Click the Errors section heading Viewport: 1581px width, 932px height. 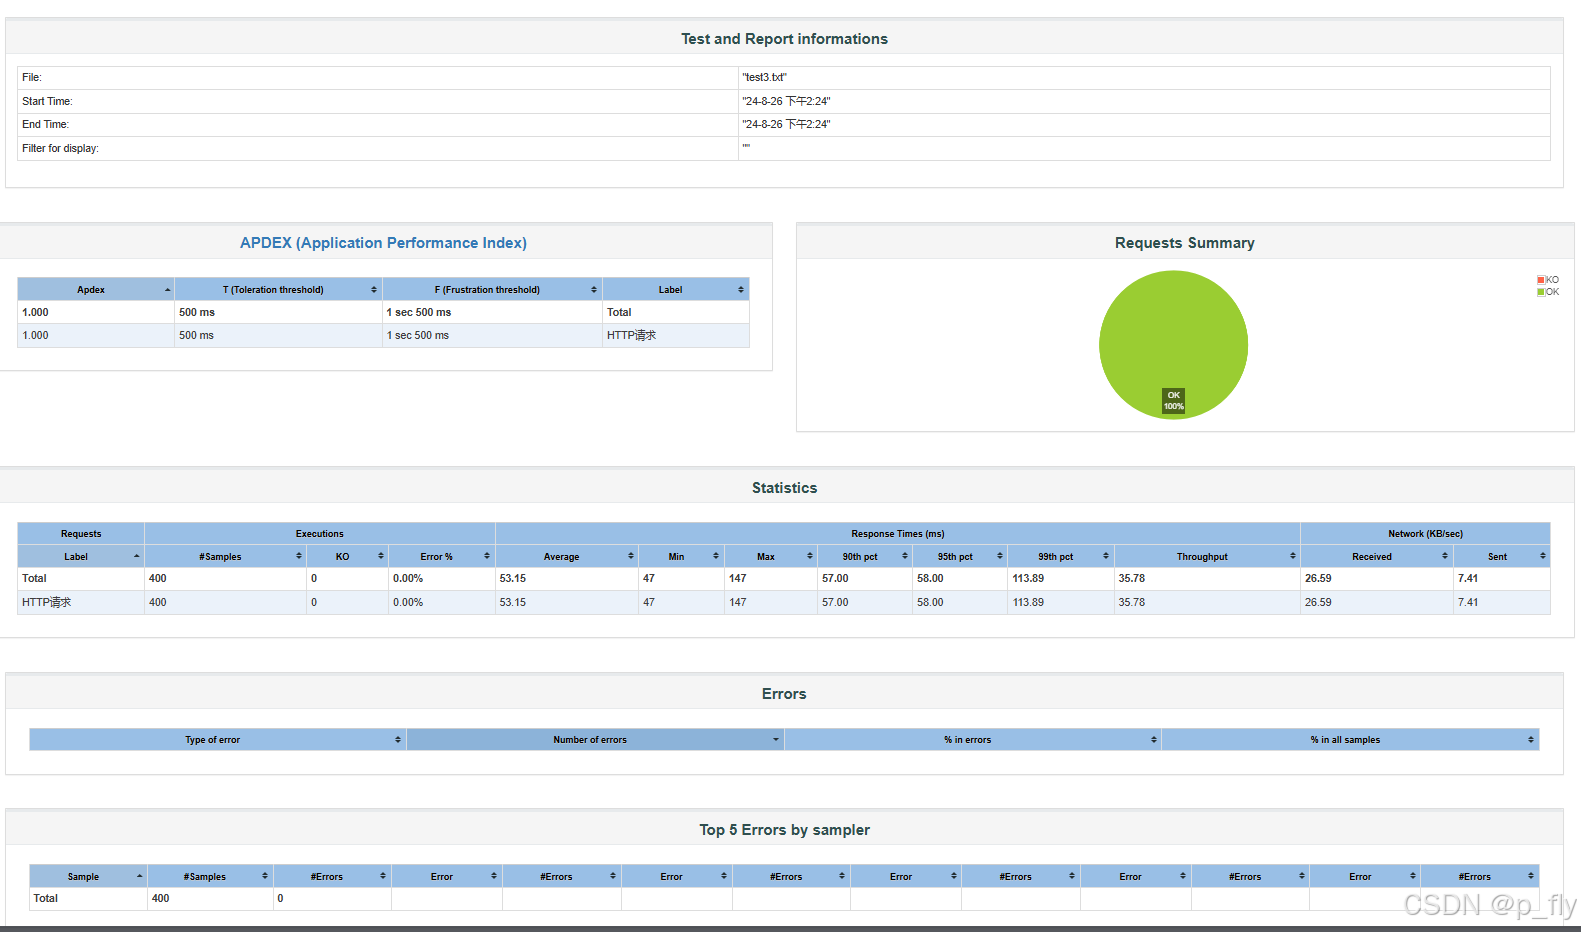pos(784,694)
